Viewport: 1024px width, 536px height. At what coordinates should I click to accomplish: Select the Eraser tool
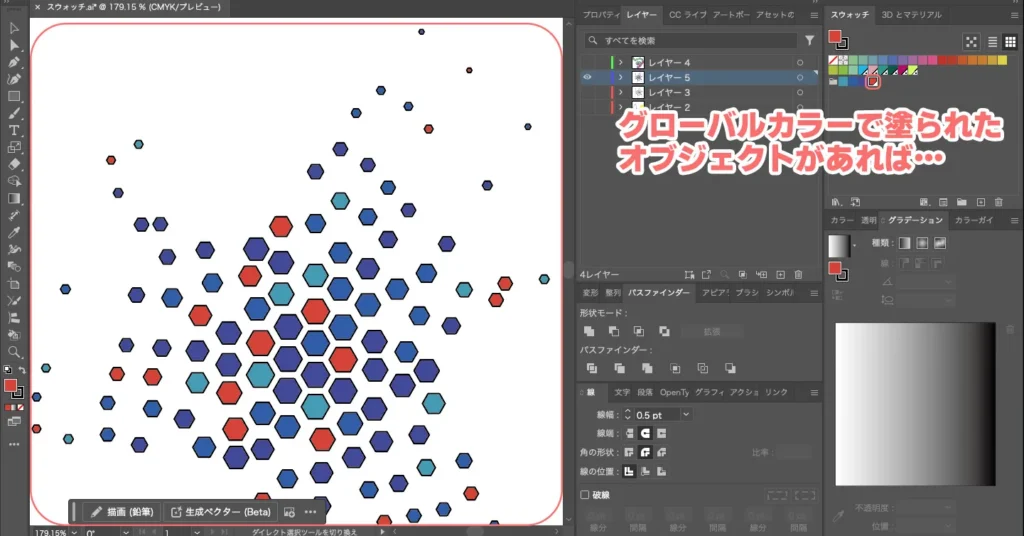(x=14, y=164)
